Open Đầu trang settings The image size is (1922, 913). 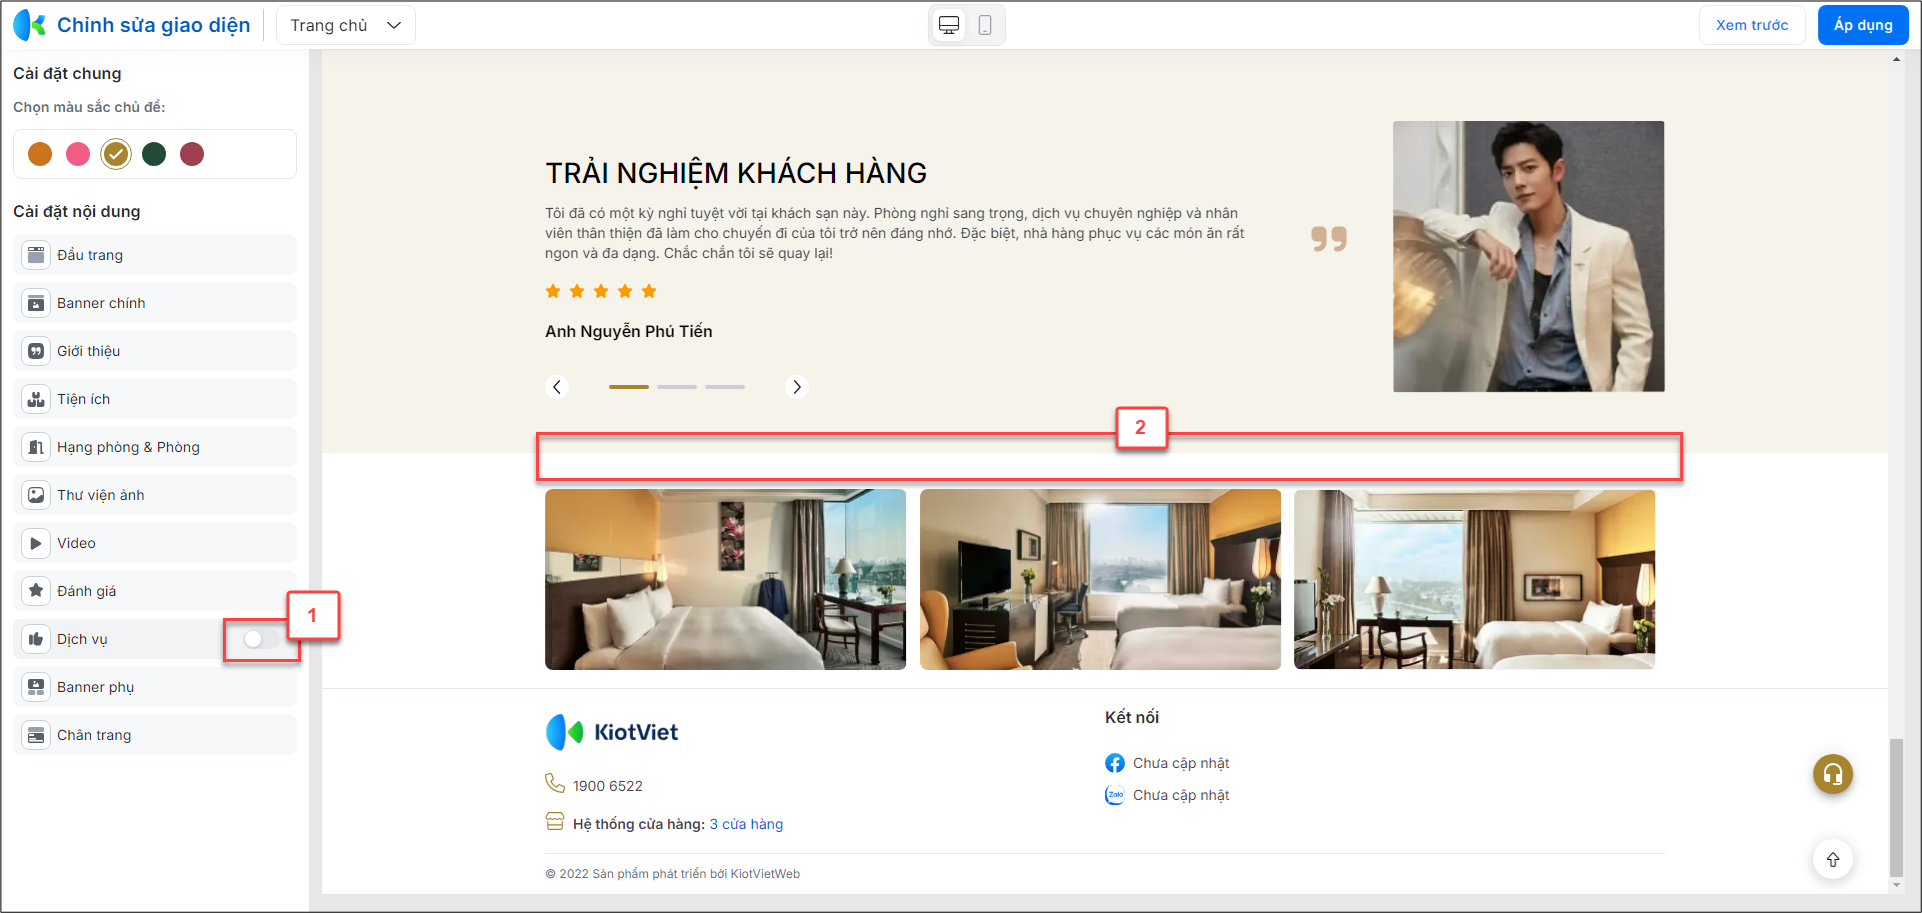155,255
